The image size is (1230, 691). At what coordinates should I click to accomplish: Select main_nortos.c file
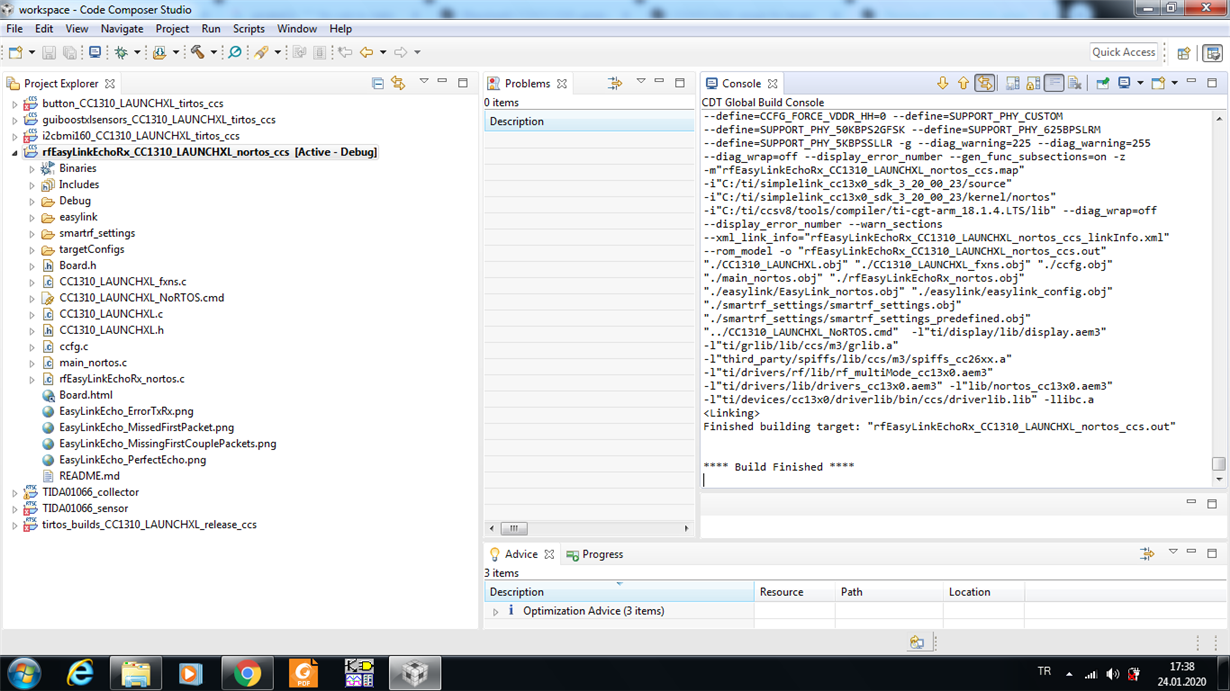coord(93,363)
